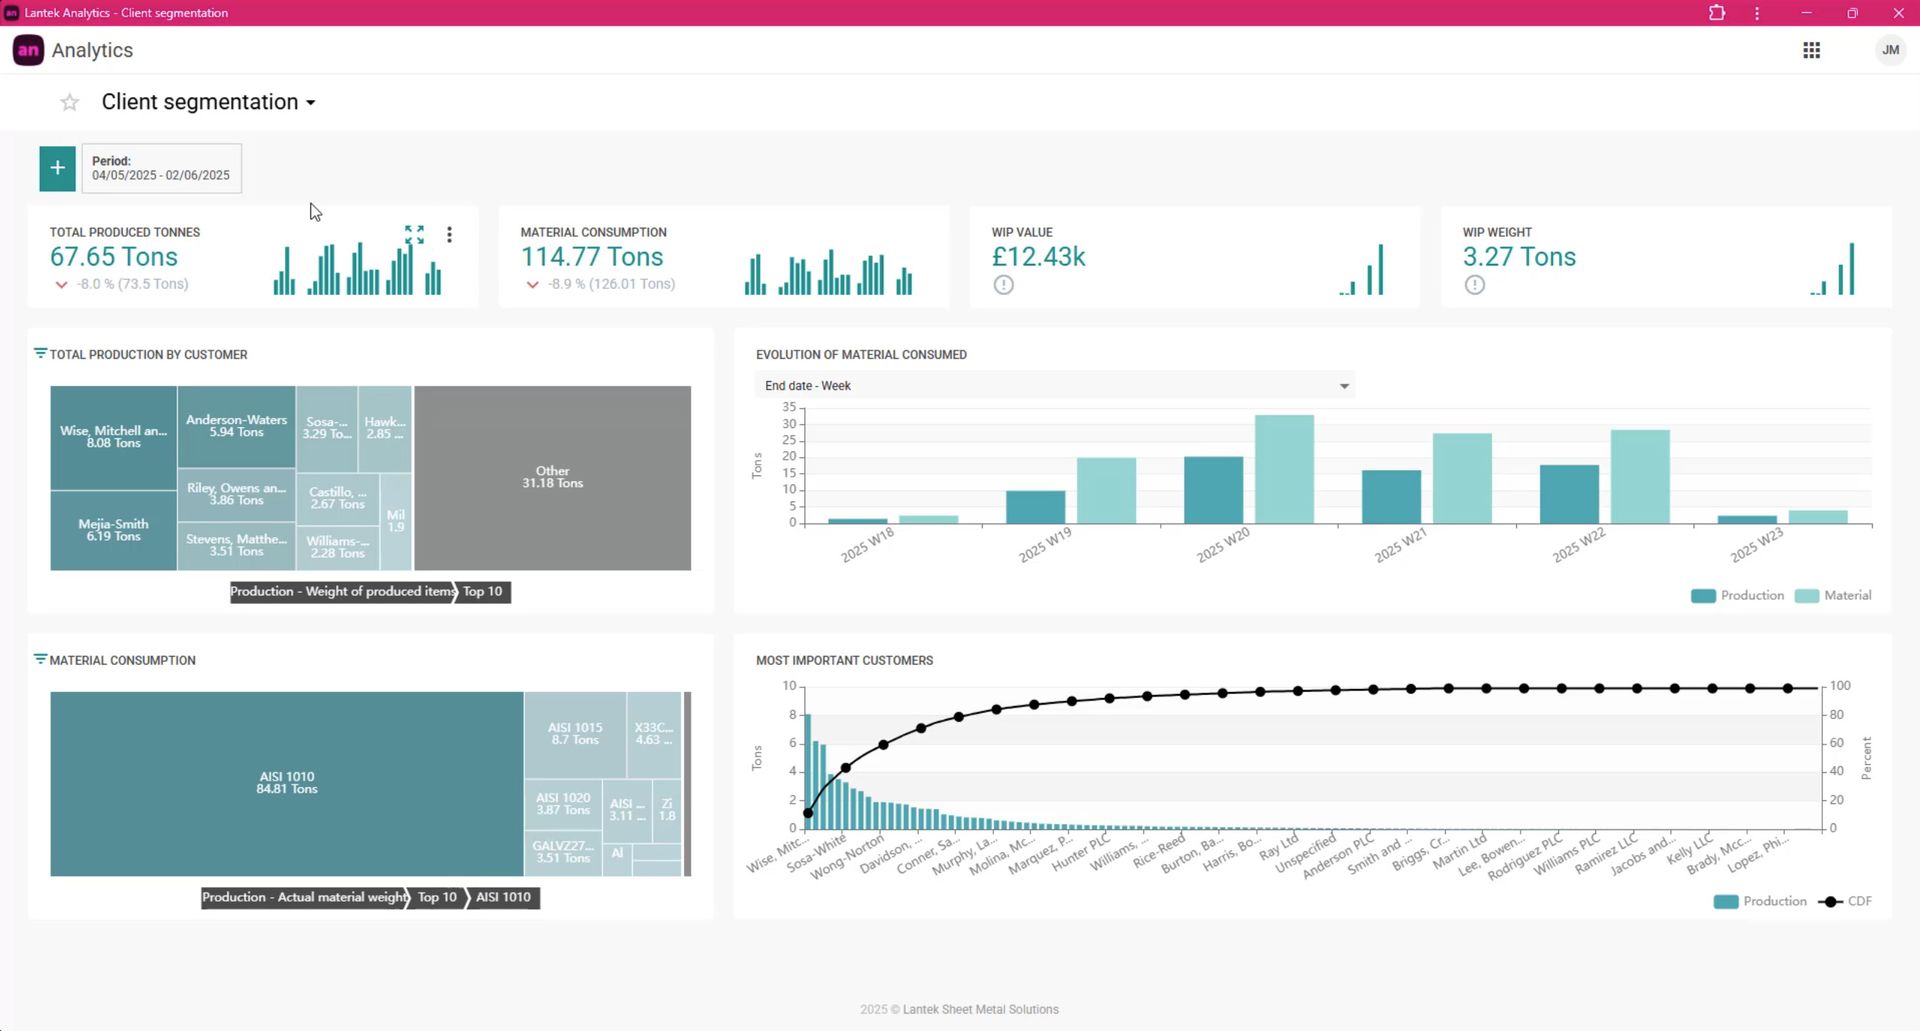1920x1031 pixels.
Task: Click the WIP Value sparkline chart
Action: [x=1362, y=270]
